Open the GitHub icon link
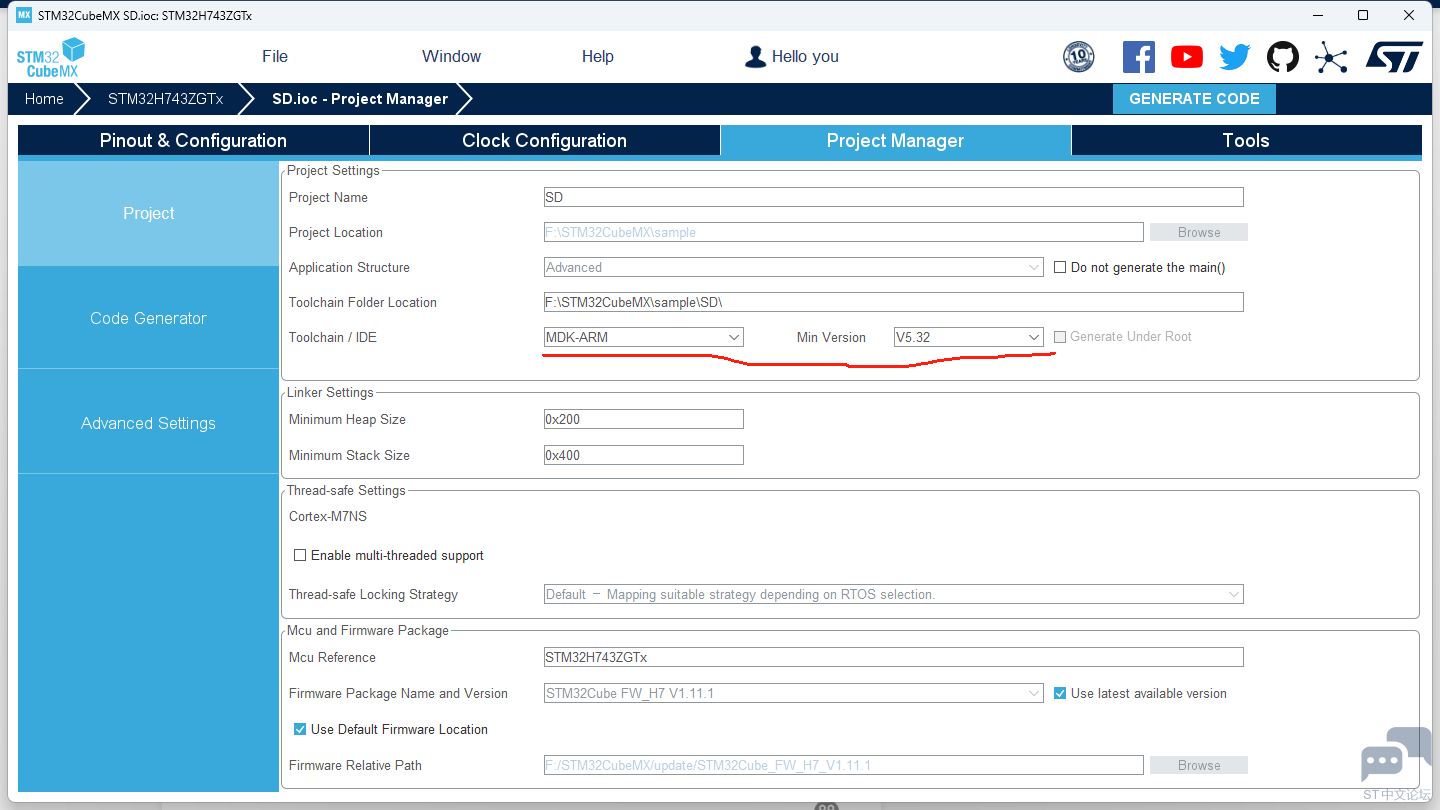Screen dimensions: 1440x810 [1283, 57]
